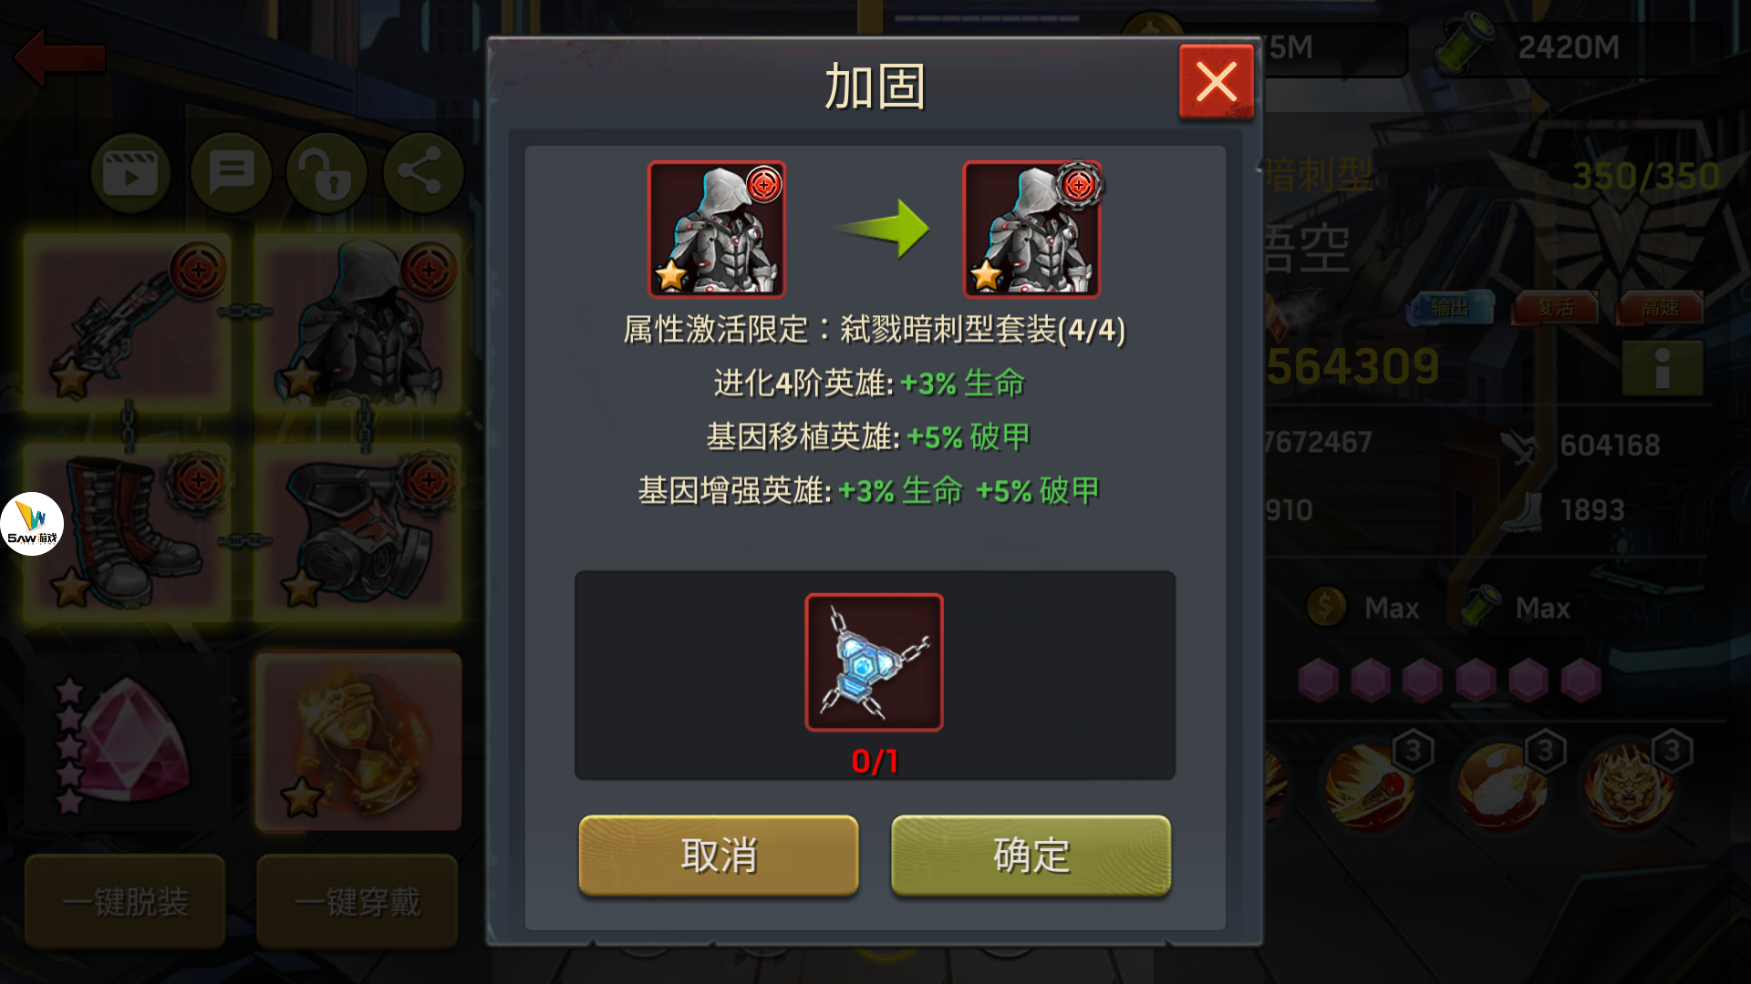The image size is (1751, 984).
Task: Select the golden hourglass item slot
Action: click(358, 742)
